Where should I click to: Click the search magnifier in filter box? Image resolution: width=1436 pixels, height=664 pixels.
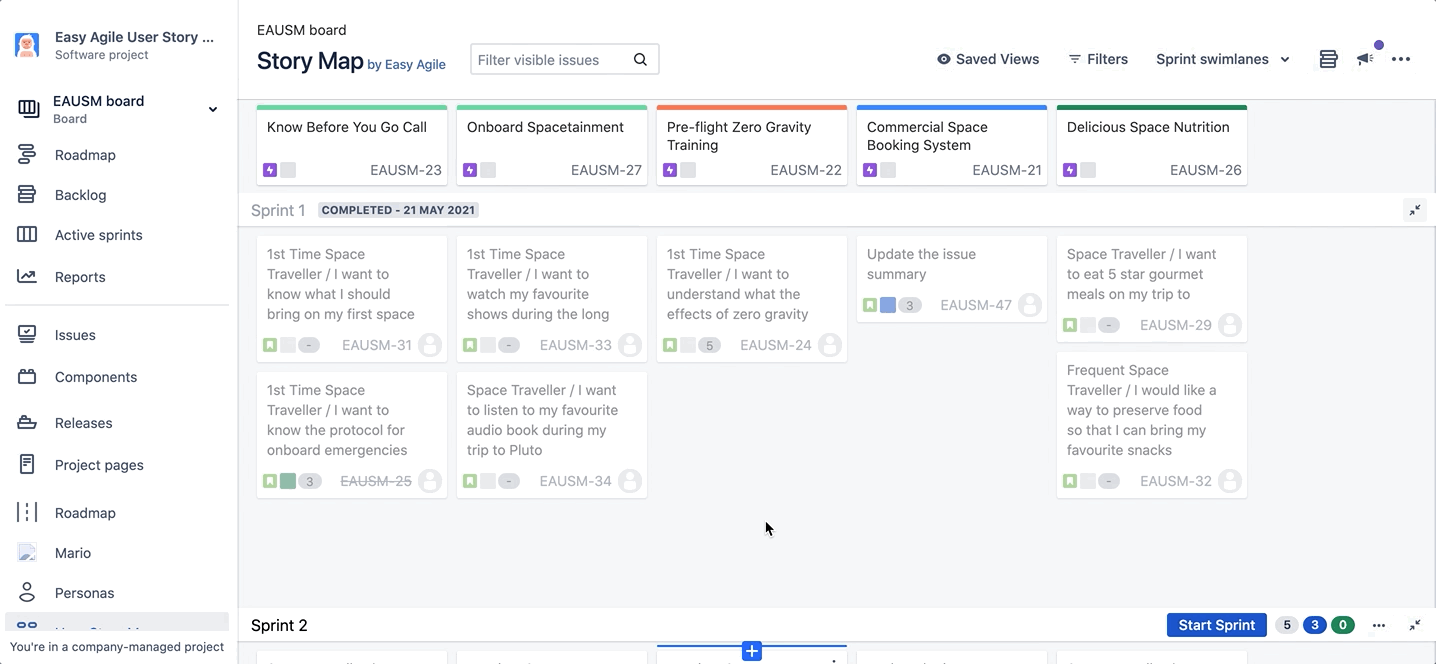click(640, 60)
